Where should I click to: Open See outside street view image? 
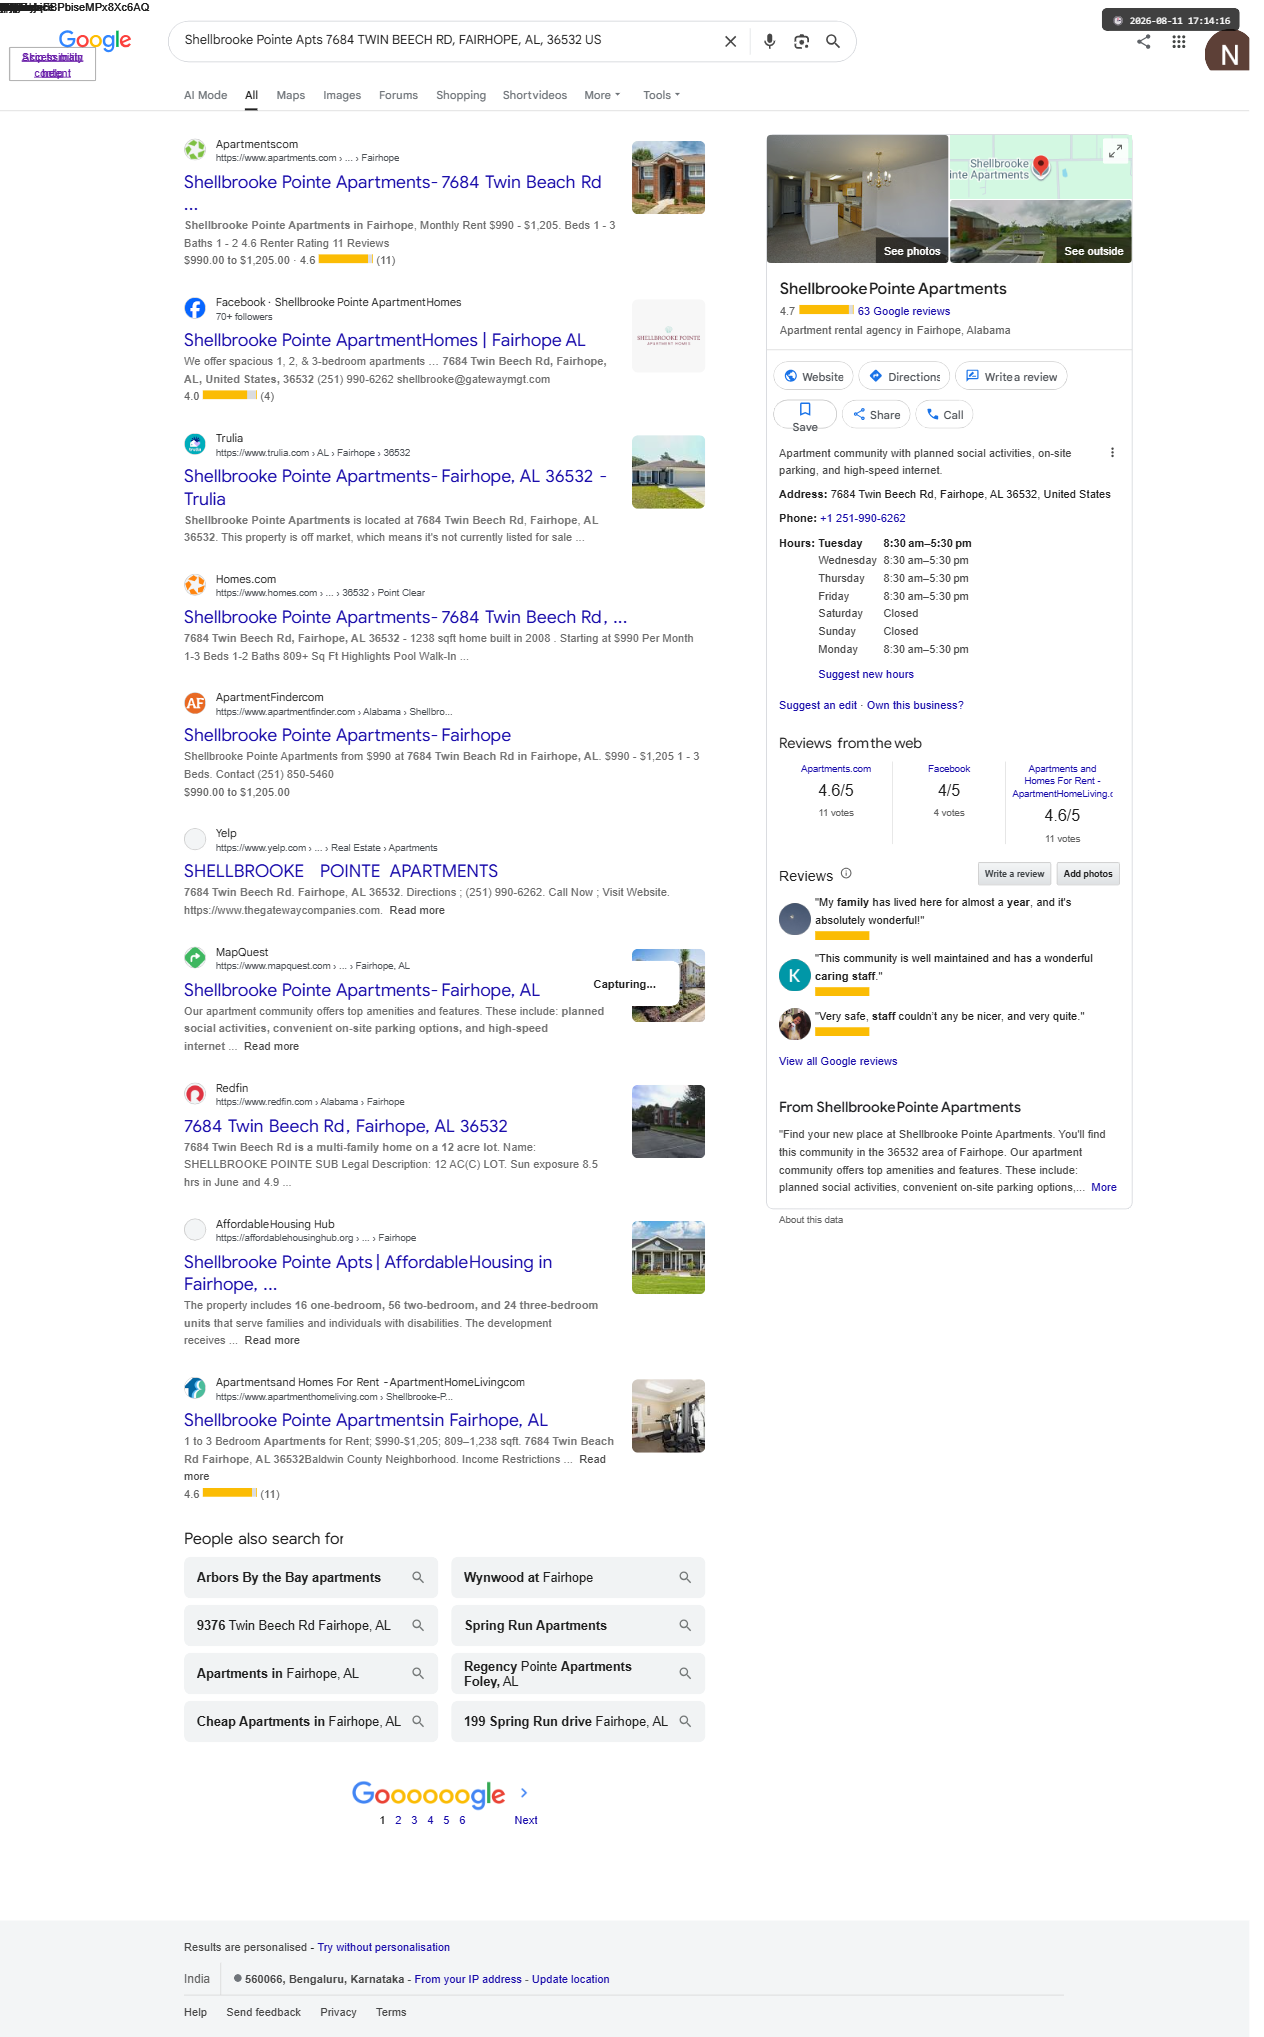pyautogui.click(x=1041, y=232)
